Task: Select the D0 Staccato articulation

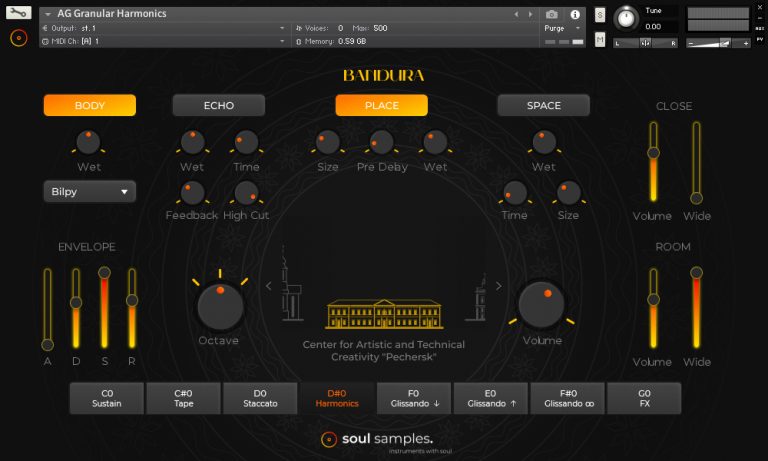Action: coord(260,398)
